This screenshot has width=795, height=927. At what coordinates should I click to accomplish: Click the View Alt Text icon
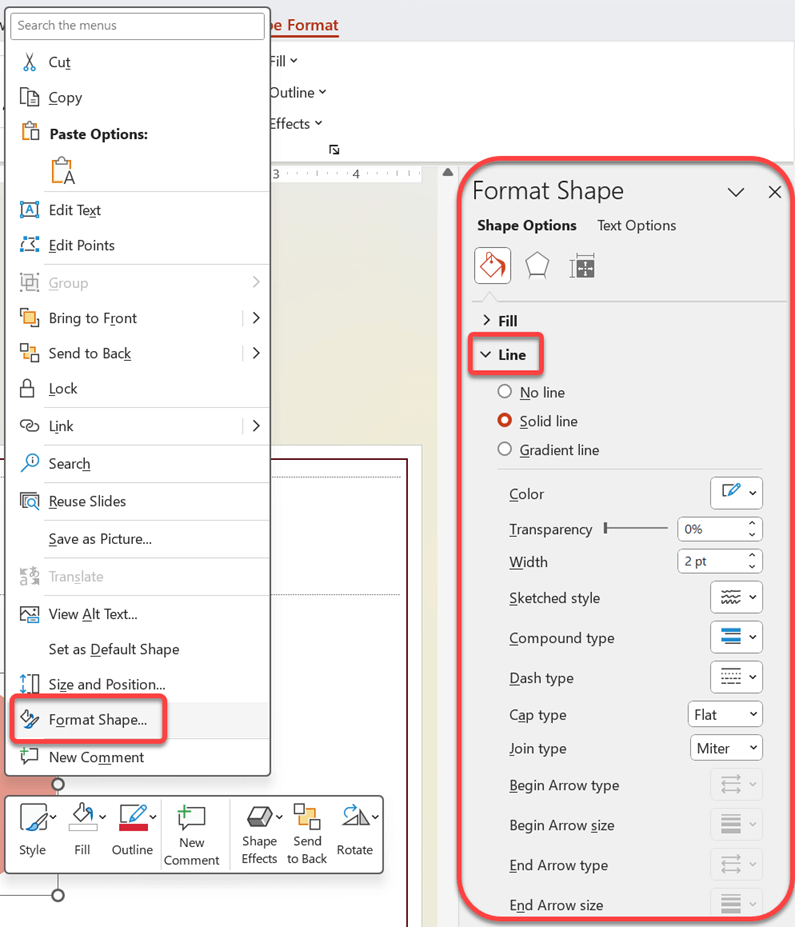[x=30, y=614]
